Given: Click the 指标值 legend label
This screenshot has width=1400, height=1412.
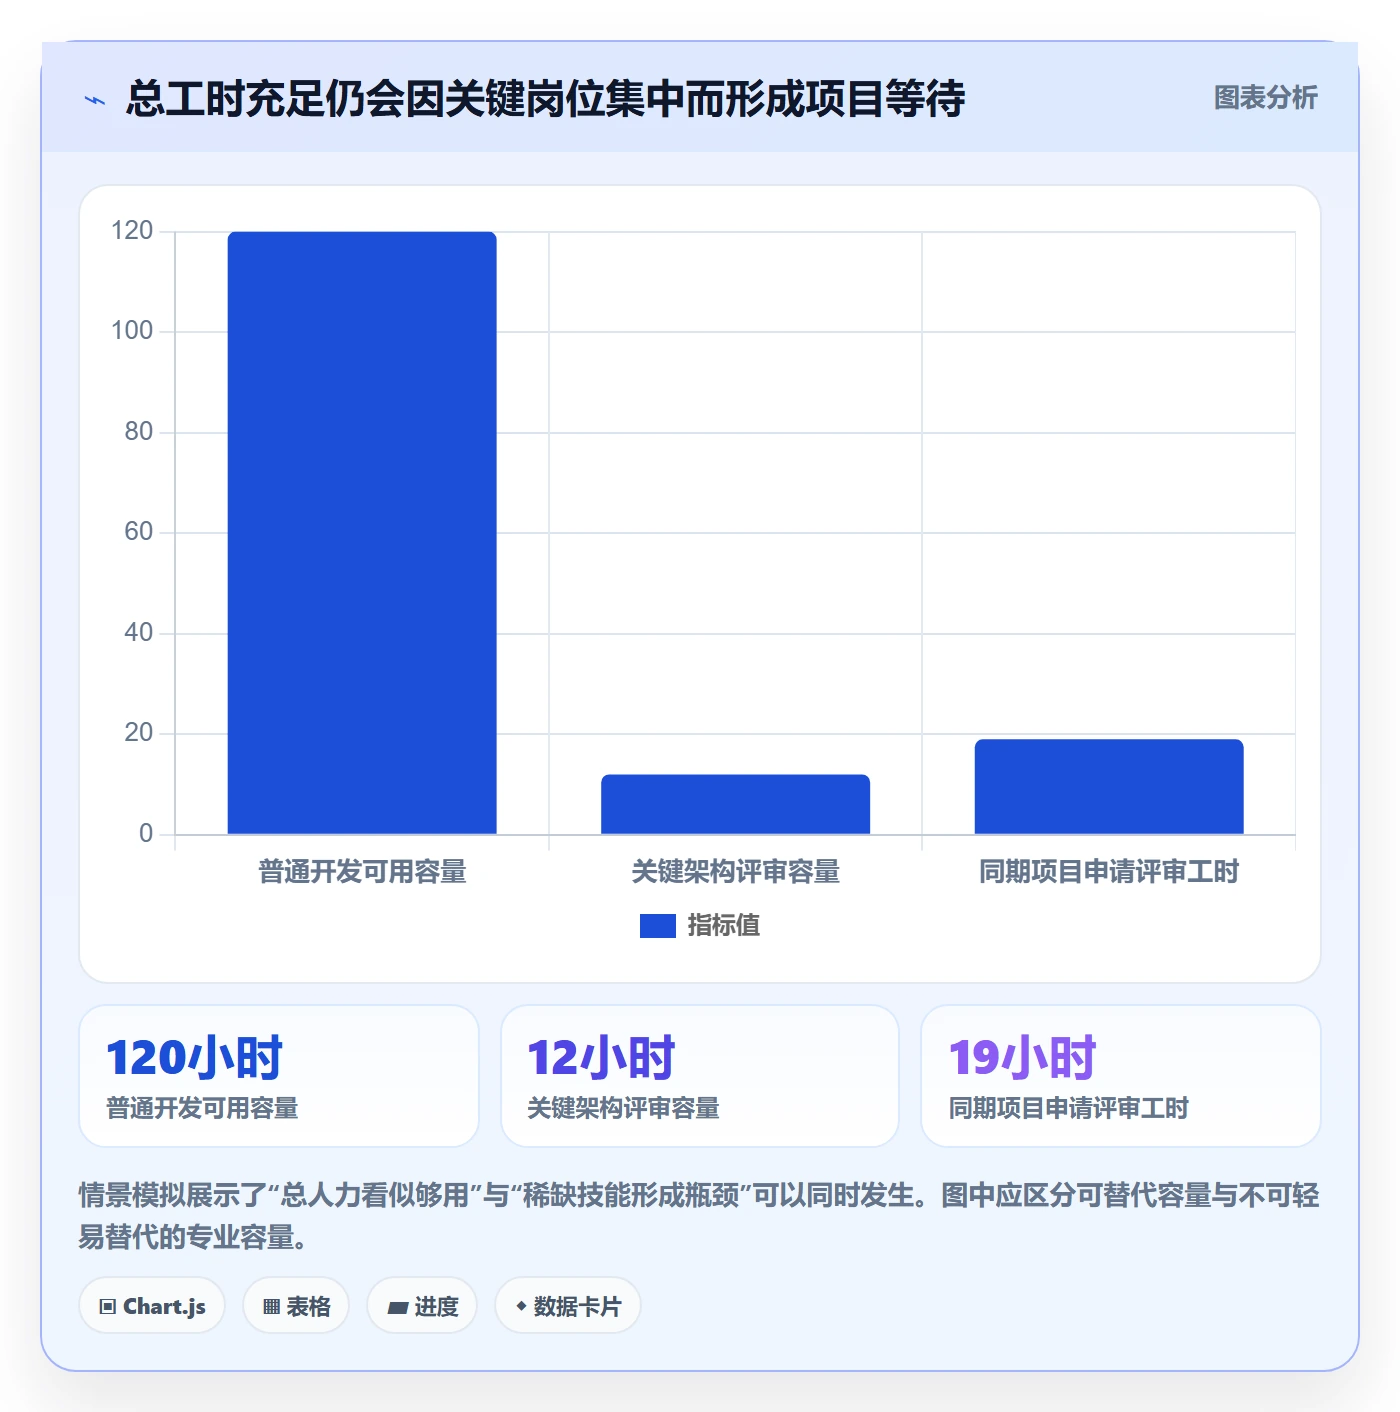Looking at the screenshot, I should coord(724,926).
